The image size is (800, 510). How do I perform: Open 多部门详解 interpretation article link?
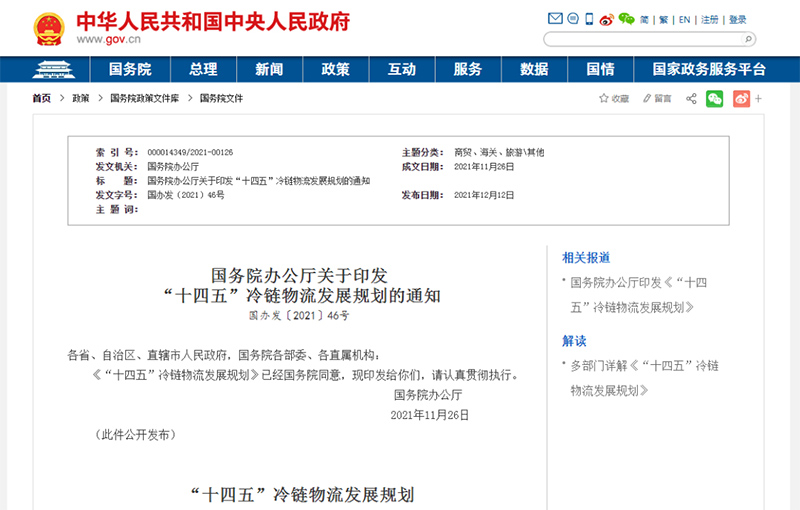coord(644,378)
